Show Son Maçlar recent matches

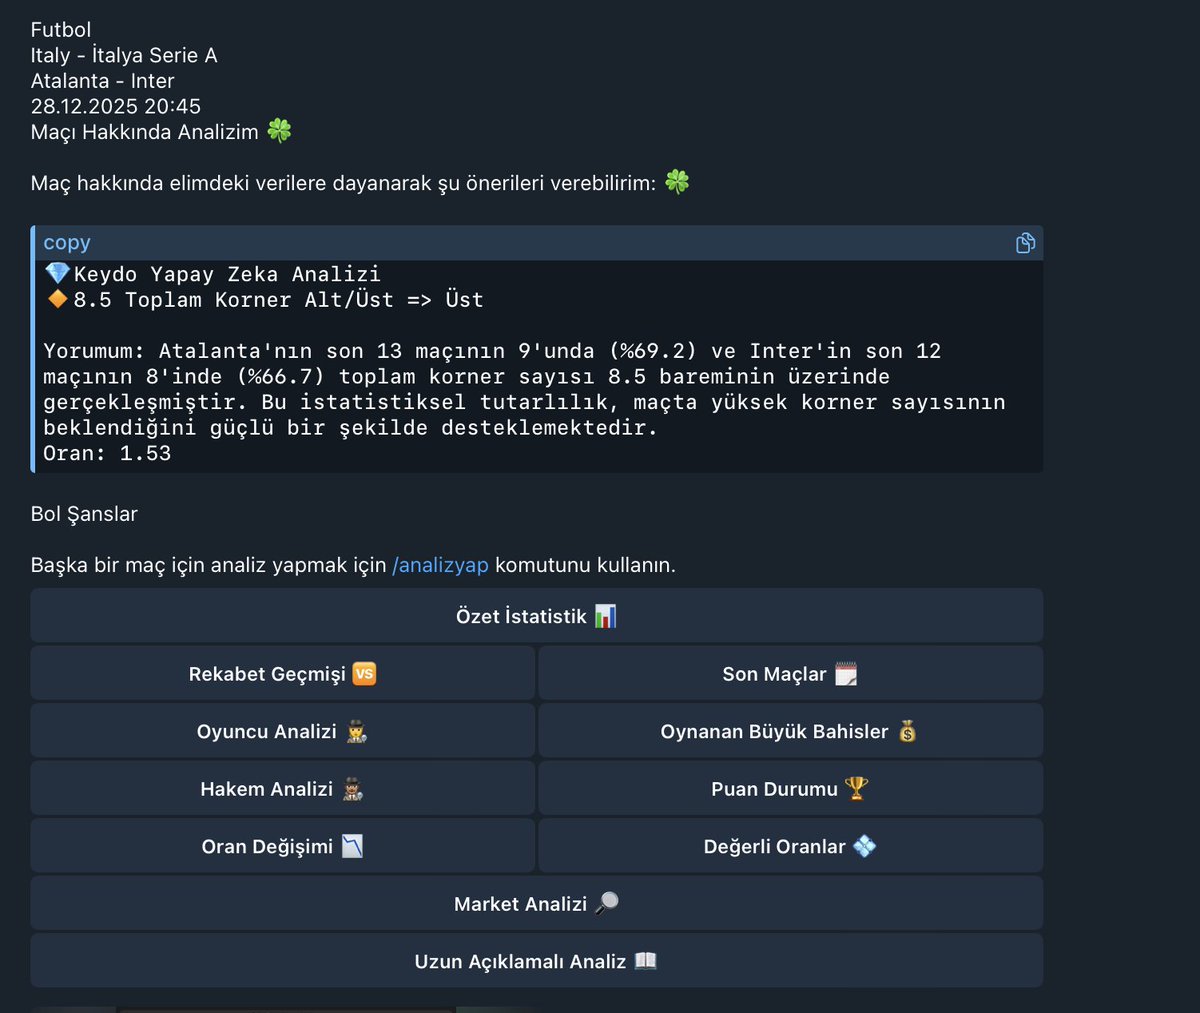[x=789, y=673]
